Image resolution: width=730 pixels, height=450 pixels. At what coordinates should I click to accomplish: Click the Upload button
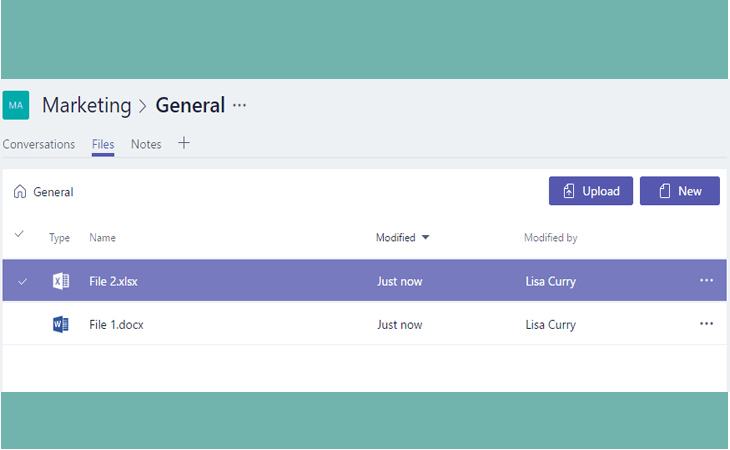pos(590,191)
